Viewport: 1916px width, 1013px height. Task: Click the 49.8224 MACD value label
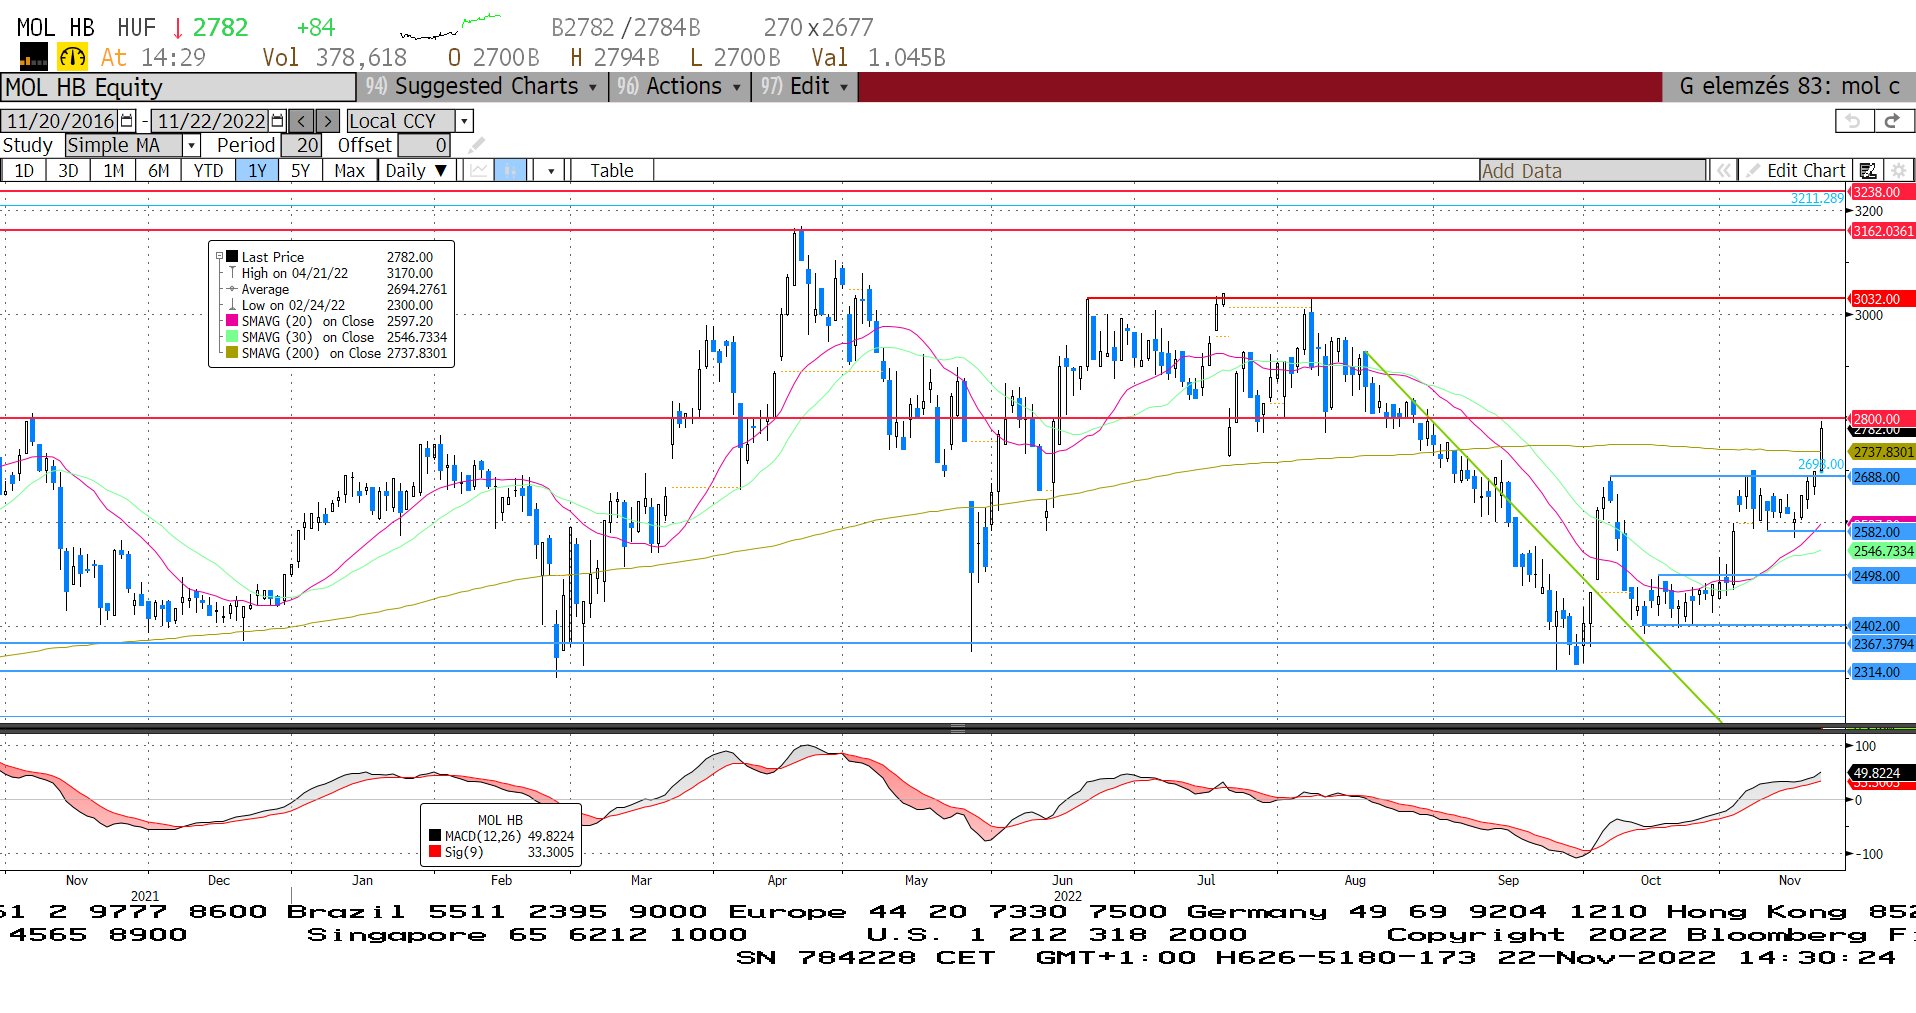click(x=1881, y=773)
